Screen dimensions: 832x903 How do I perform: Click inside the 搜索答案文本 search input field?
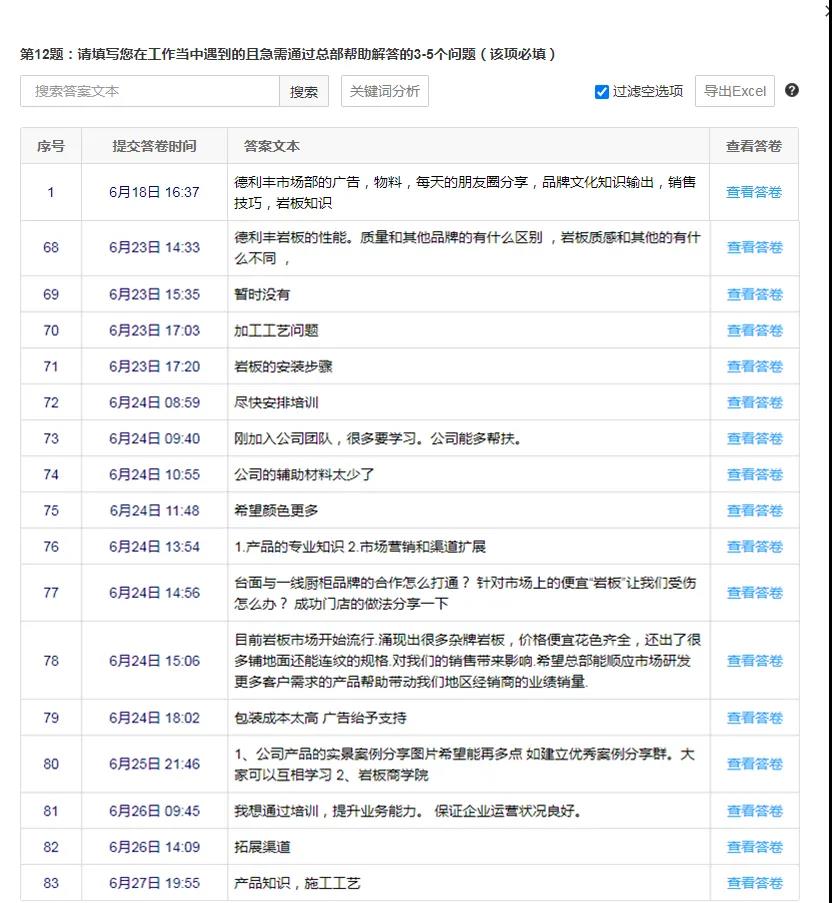150,91
